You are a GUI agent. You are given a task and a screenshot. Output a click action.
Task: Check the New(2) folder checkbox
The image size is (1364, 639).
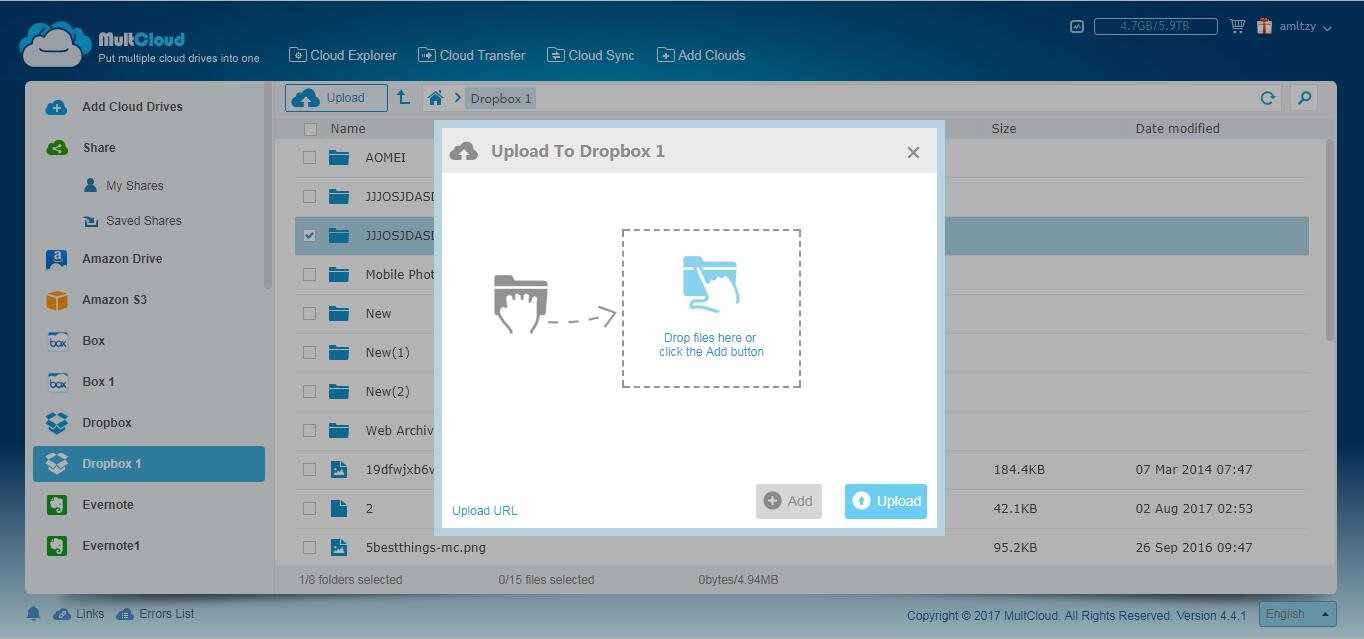tap(309, 391)
